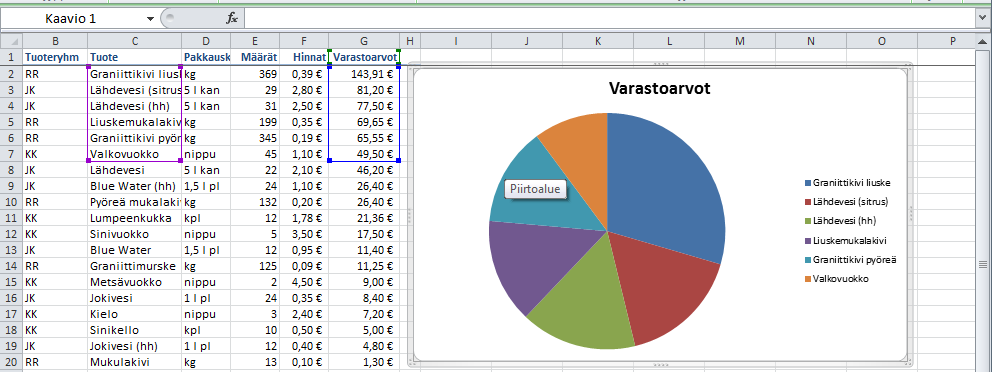Screen dimensions: 992x372
Task: Expand the formula bar with the arrow
Action: 984,19
